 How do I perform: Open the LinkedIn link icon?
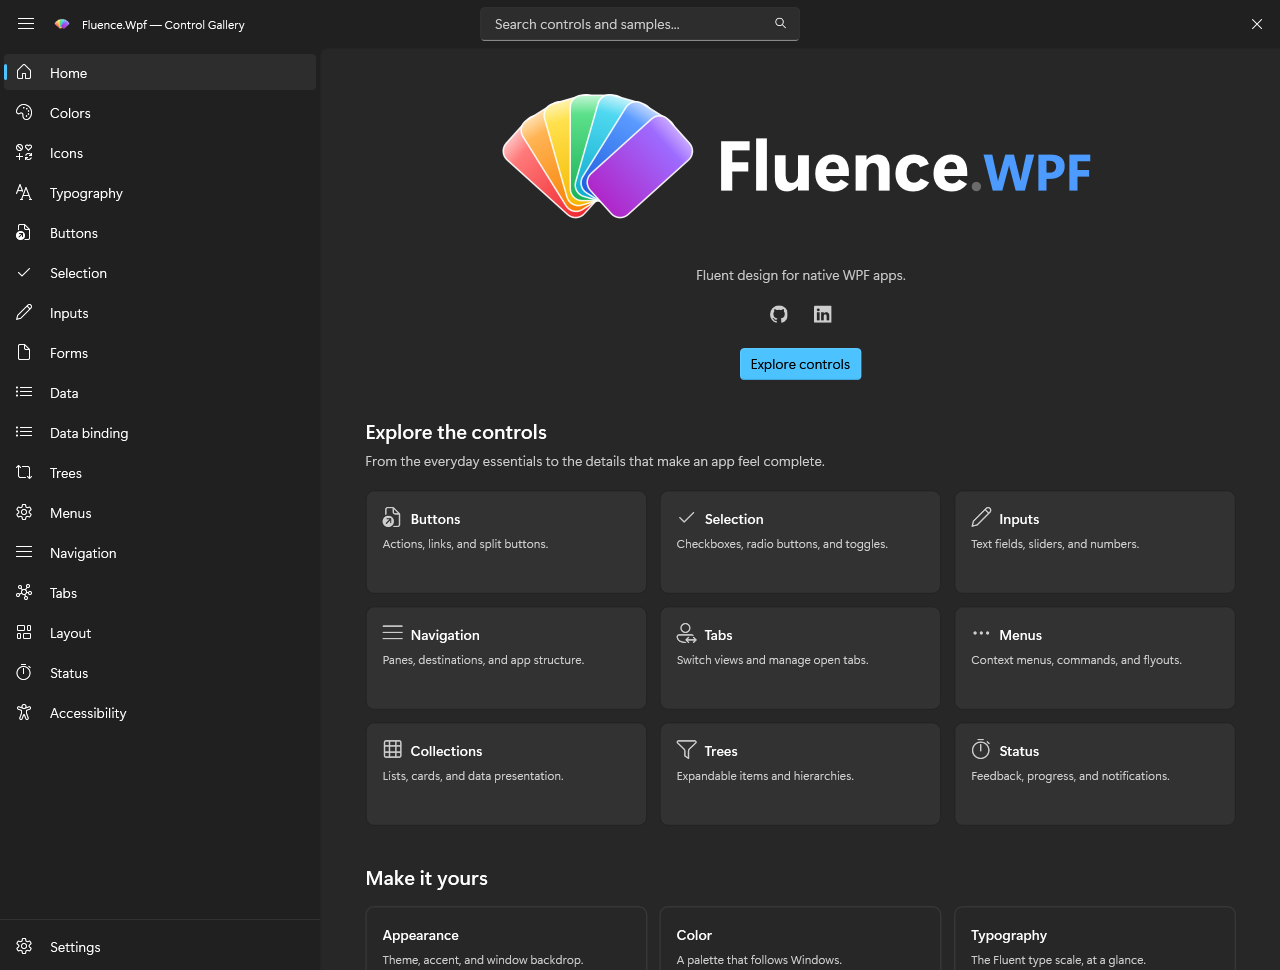click(823, 314)
